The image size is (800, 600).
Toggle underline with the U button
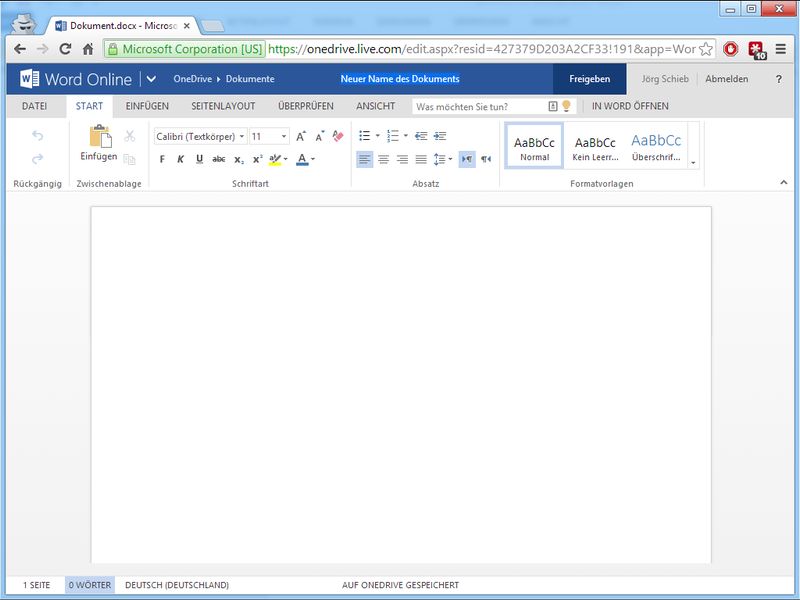pos(199,159)
